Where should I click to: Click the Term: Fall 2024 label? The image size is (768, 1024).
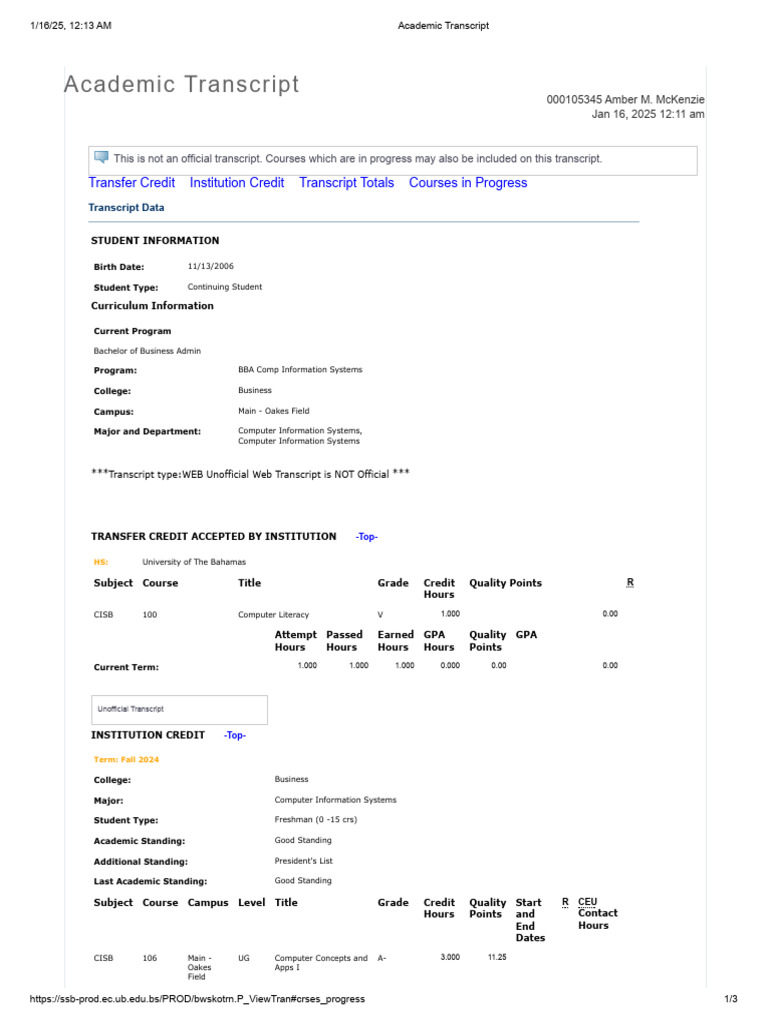coord(126,760)
